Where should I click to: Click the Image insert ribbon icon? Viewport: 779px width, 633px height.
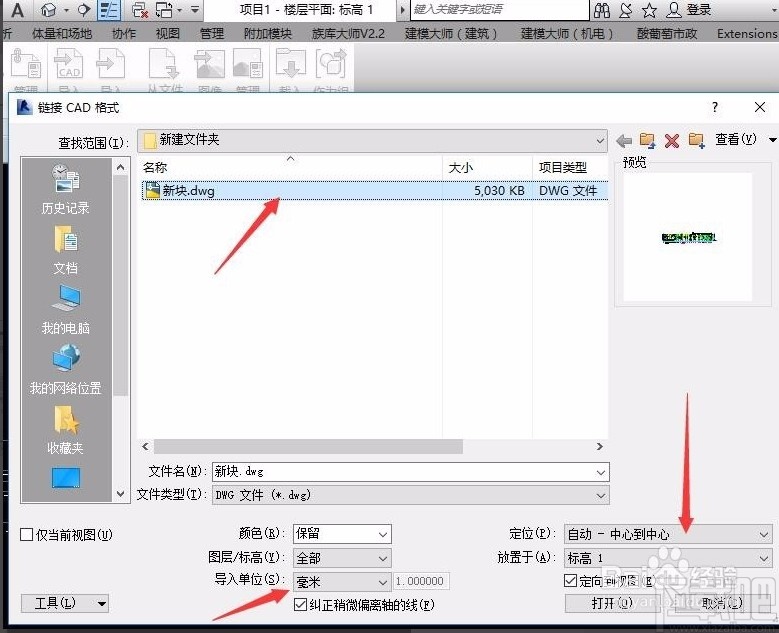pos(209,64)
